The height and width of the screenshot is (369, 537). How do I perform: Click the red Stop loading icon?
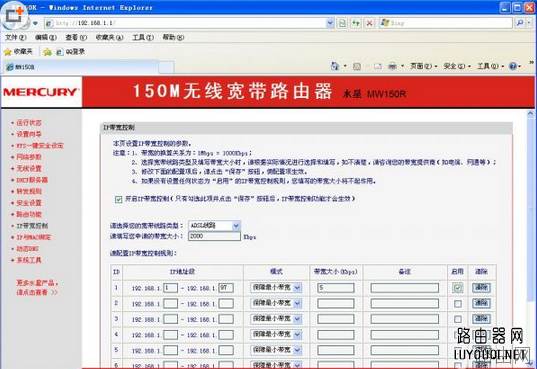click(370, 23)
